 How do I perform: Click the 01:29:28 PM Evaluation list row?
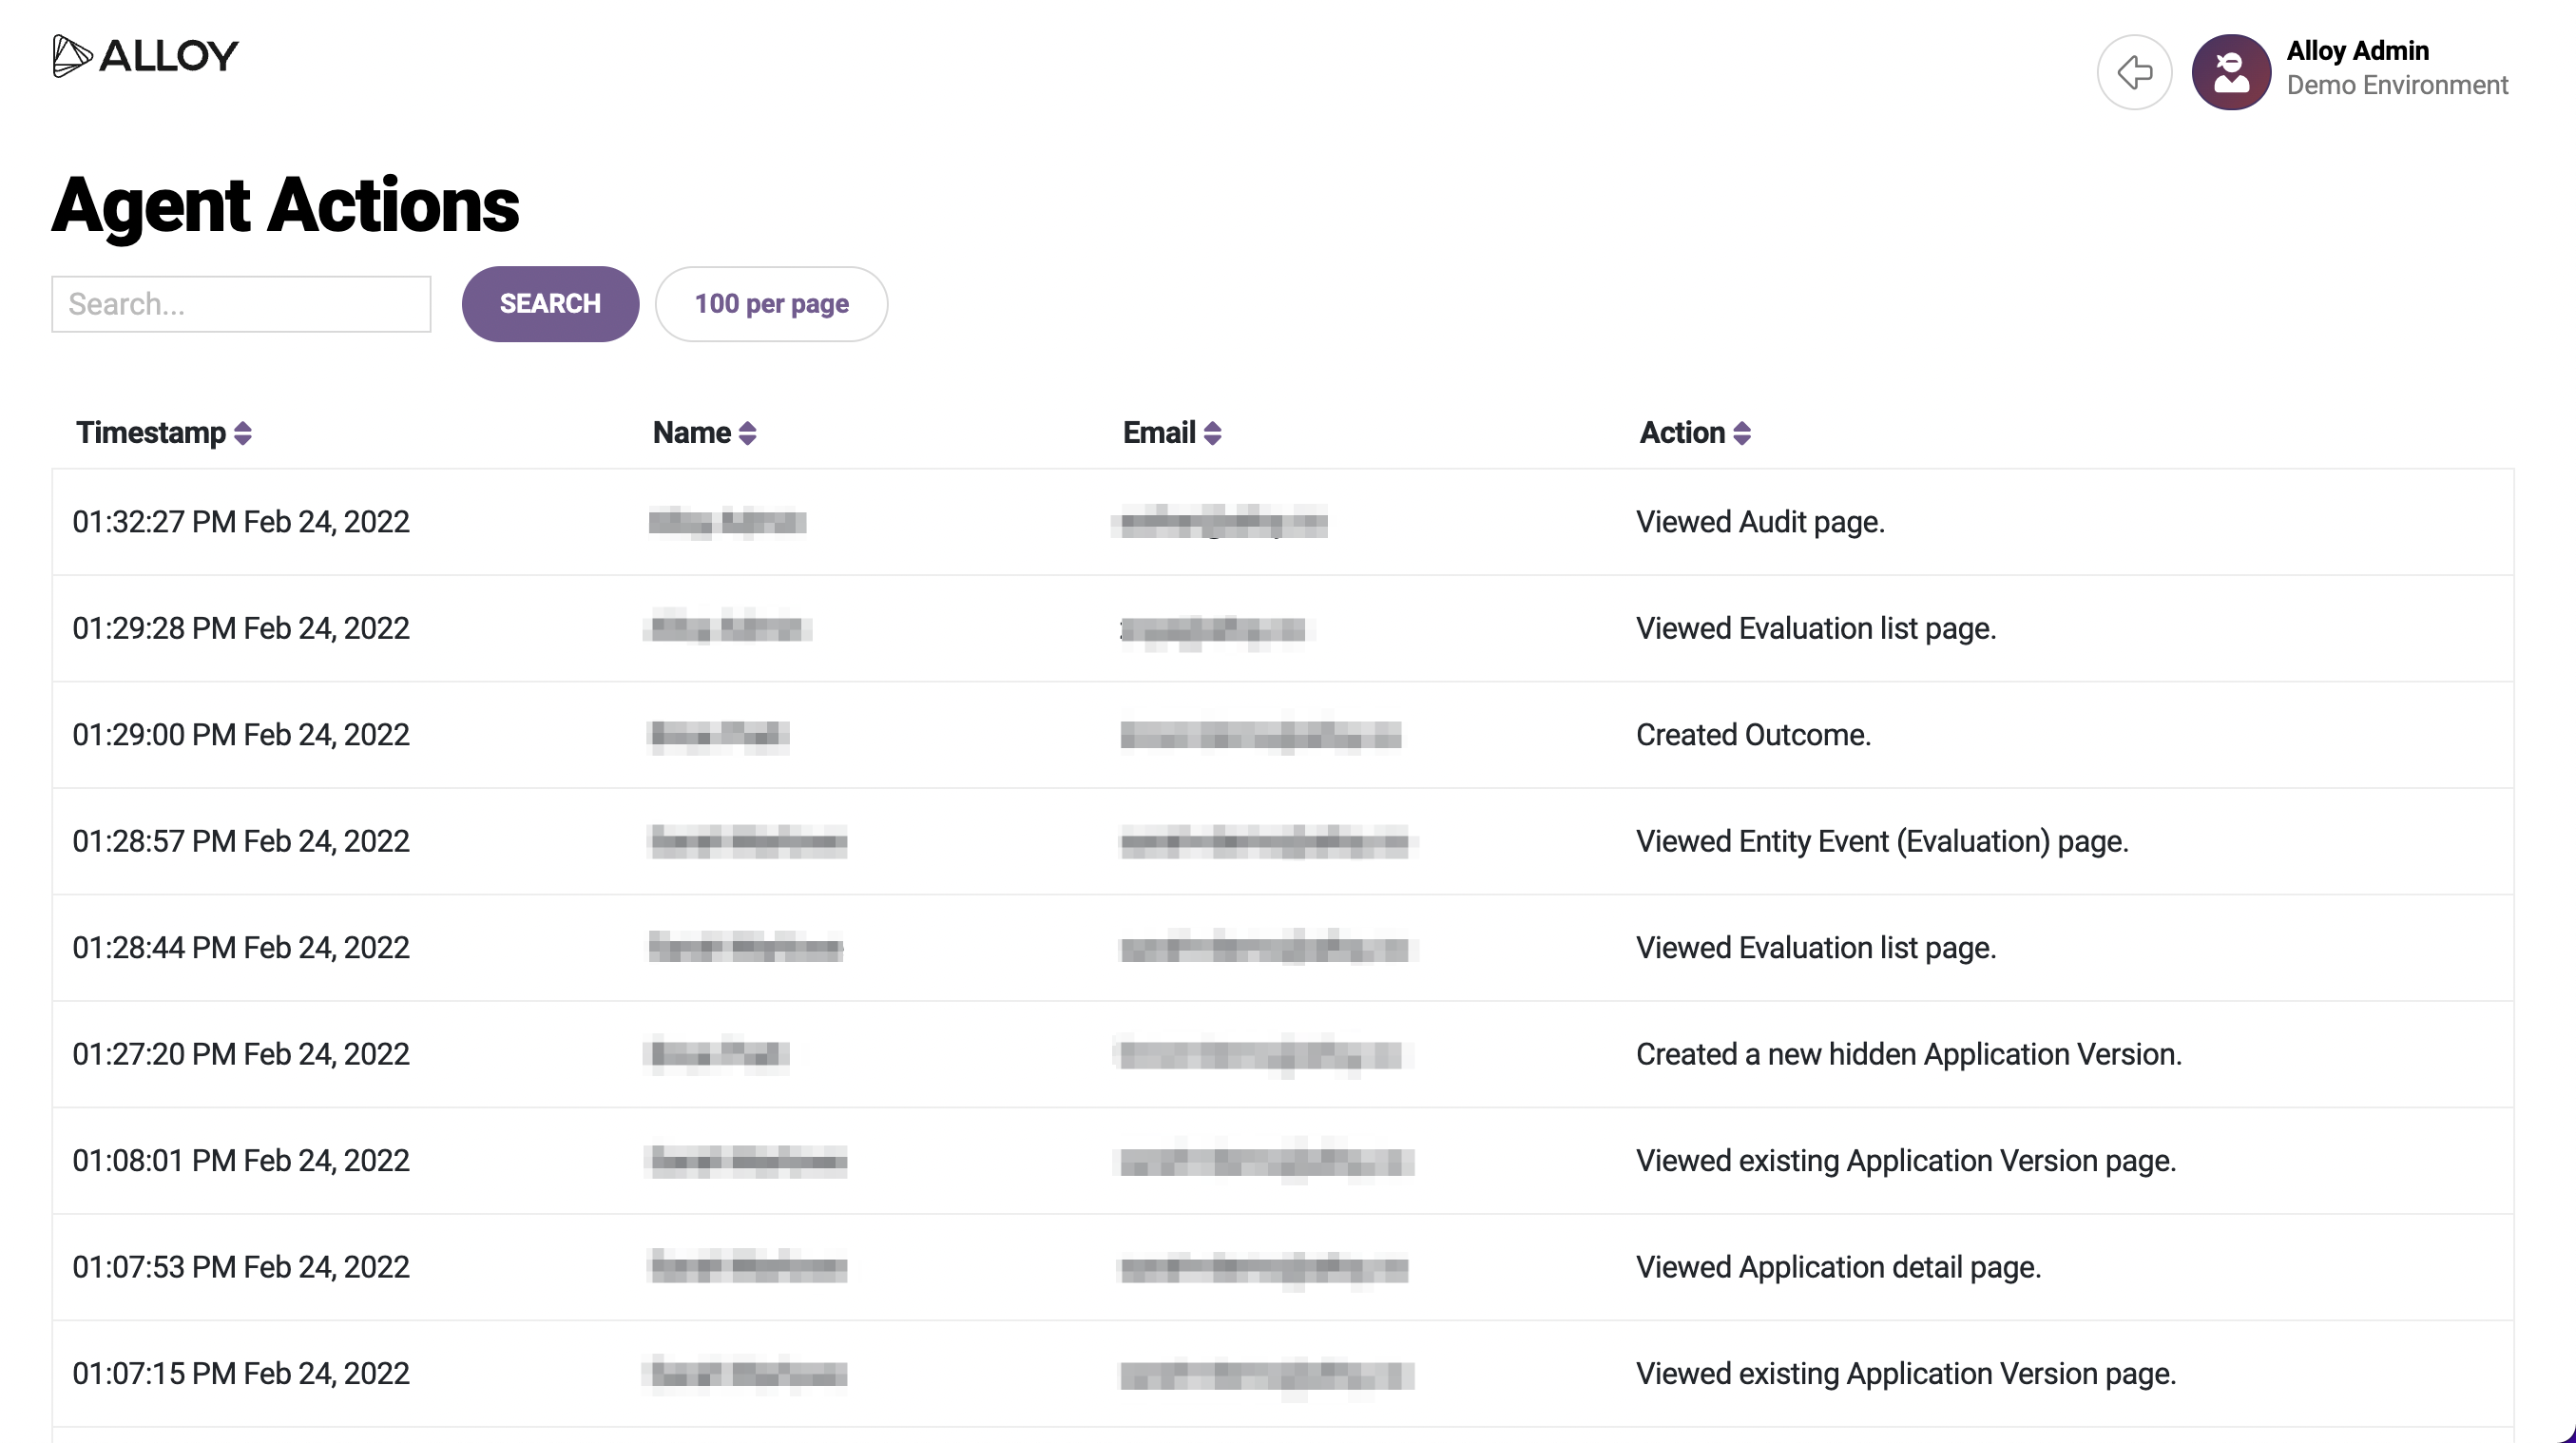click(x=241, y=628)
